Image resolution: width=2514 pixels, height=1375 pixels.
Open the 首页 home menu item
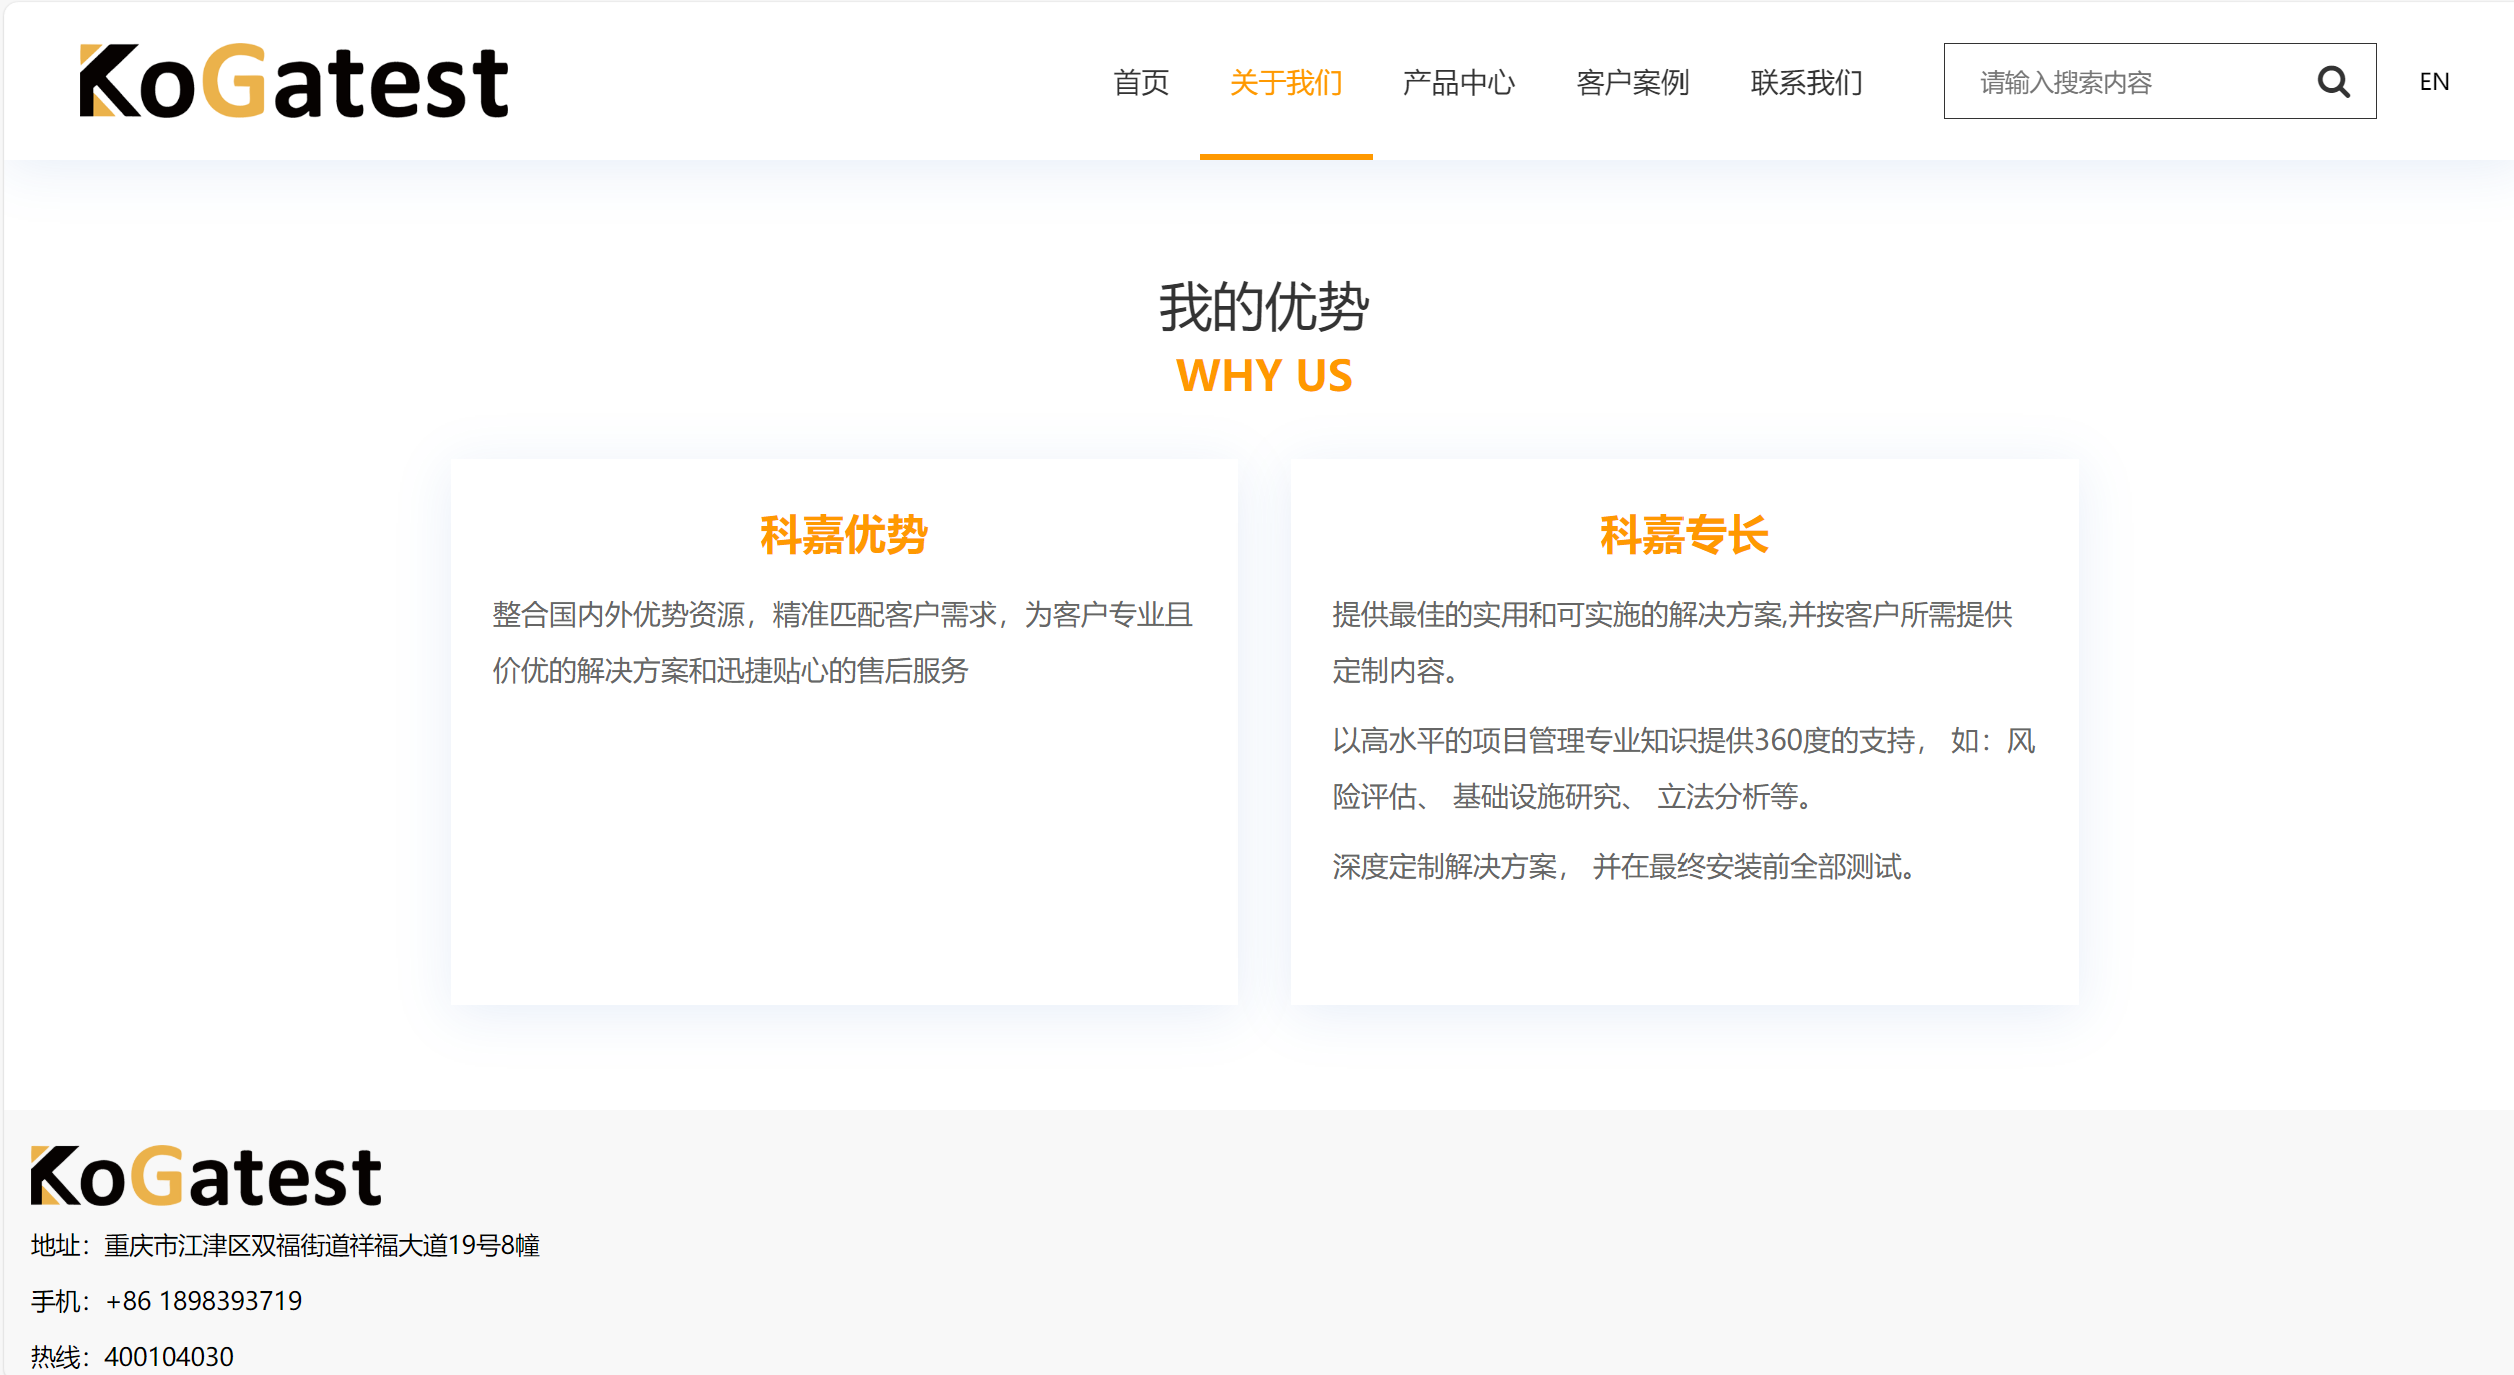click(x=1141, y=82)
